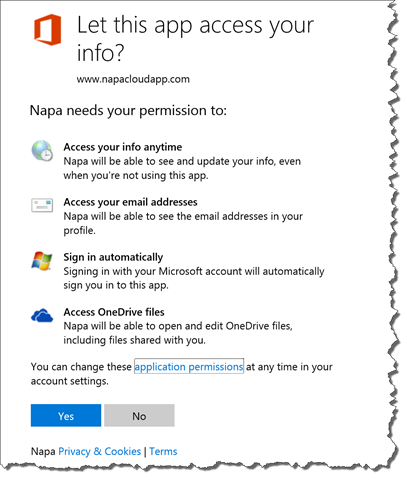Decline access with the No button
The image size is (407, 480).
pyautogui.click(x=139, y=415)
